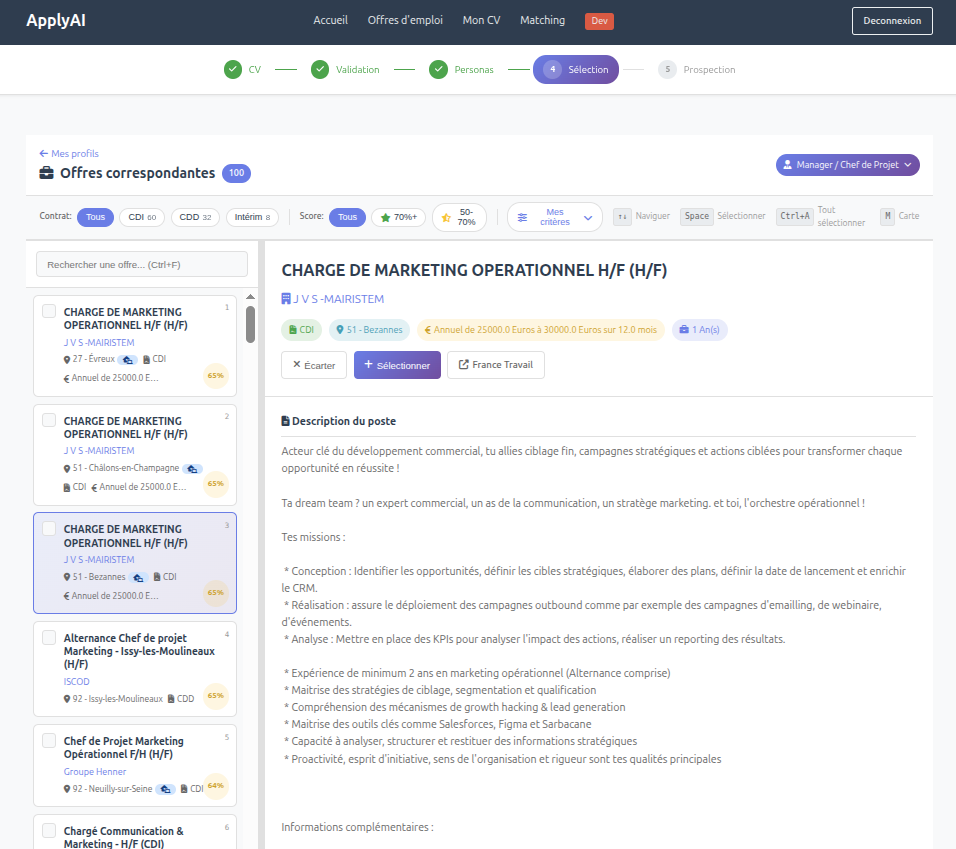This screenshot has height=849, width=956.
Task: Focus the Rechercher une offre search field
Action: [141, 264]
